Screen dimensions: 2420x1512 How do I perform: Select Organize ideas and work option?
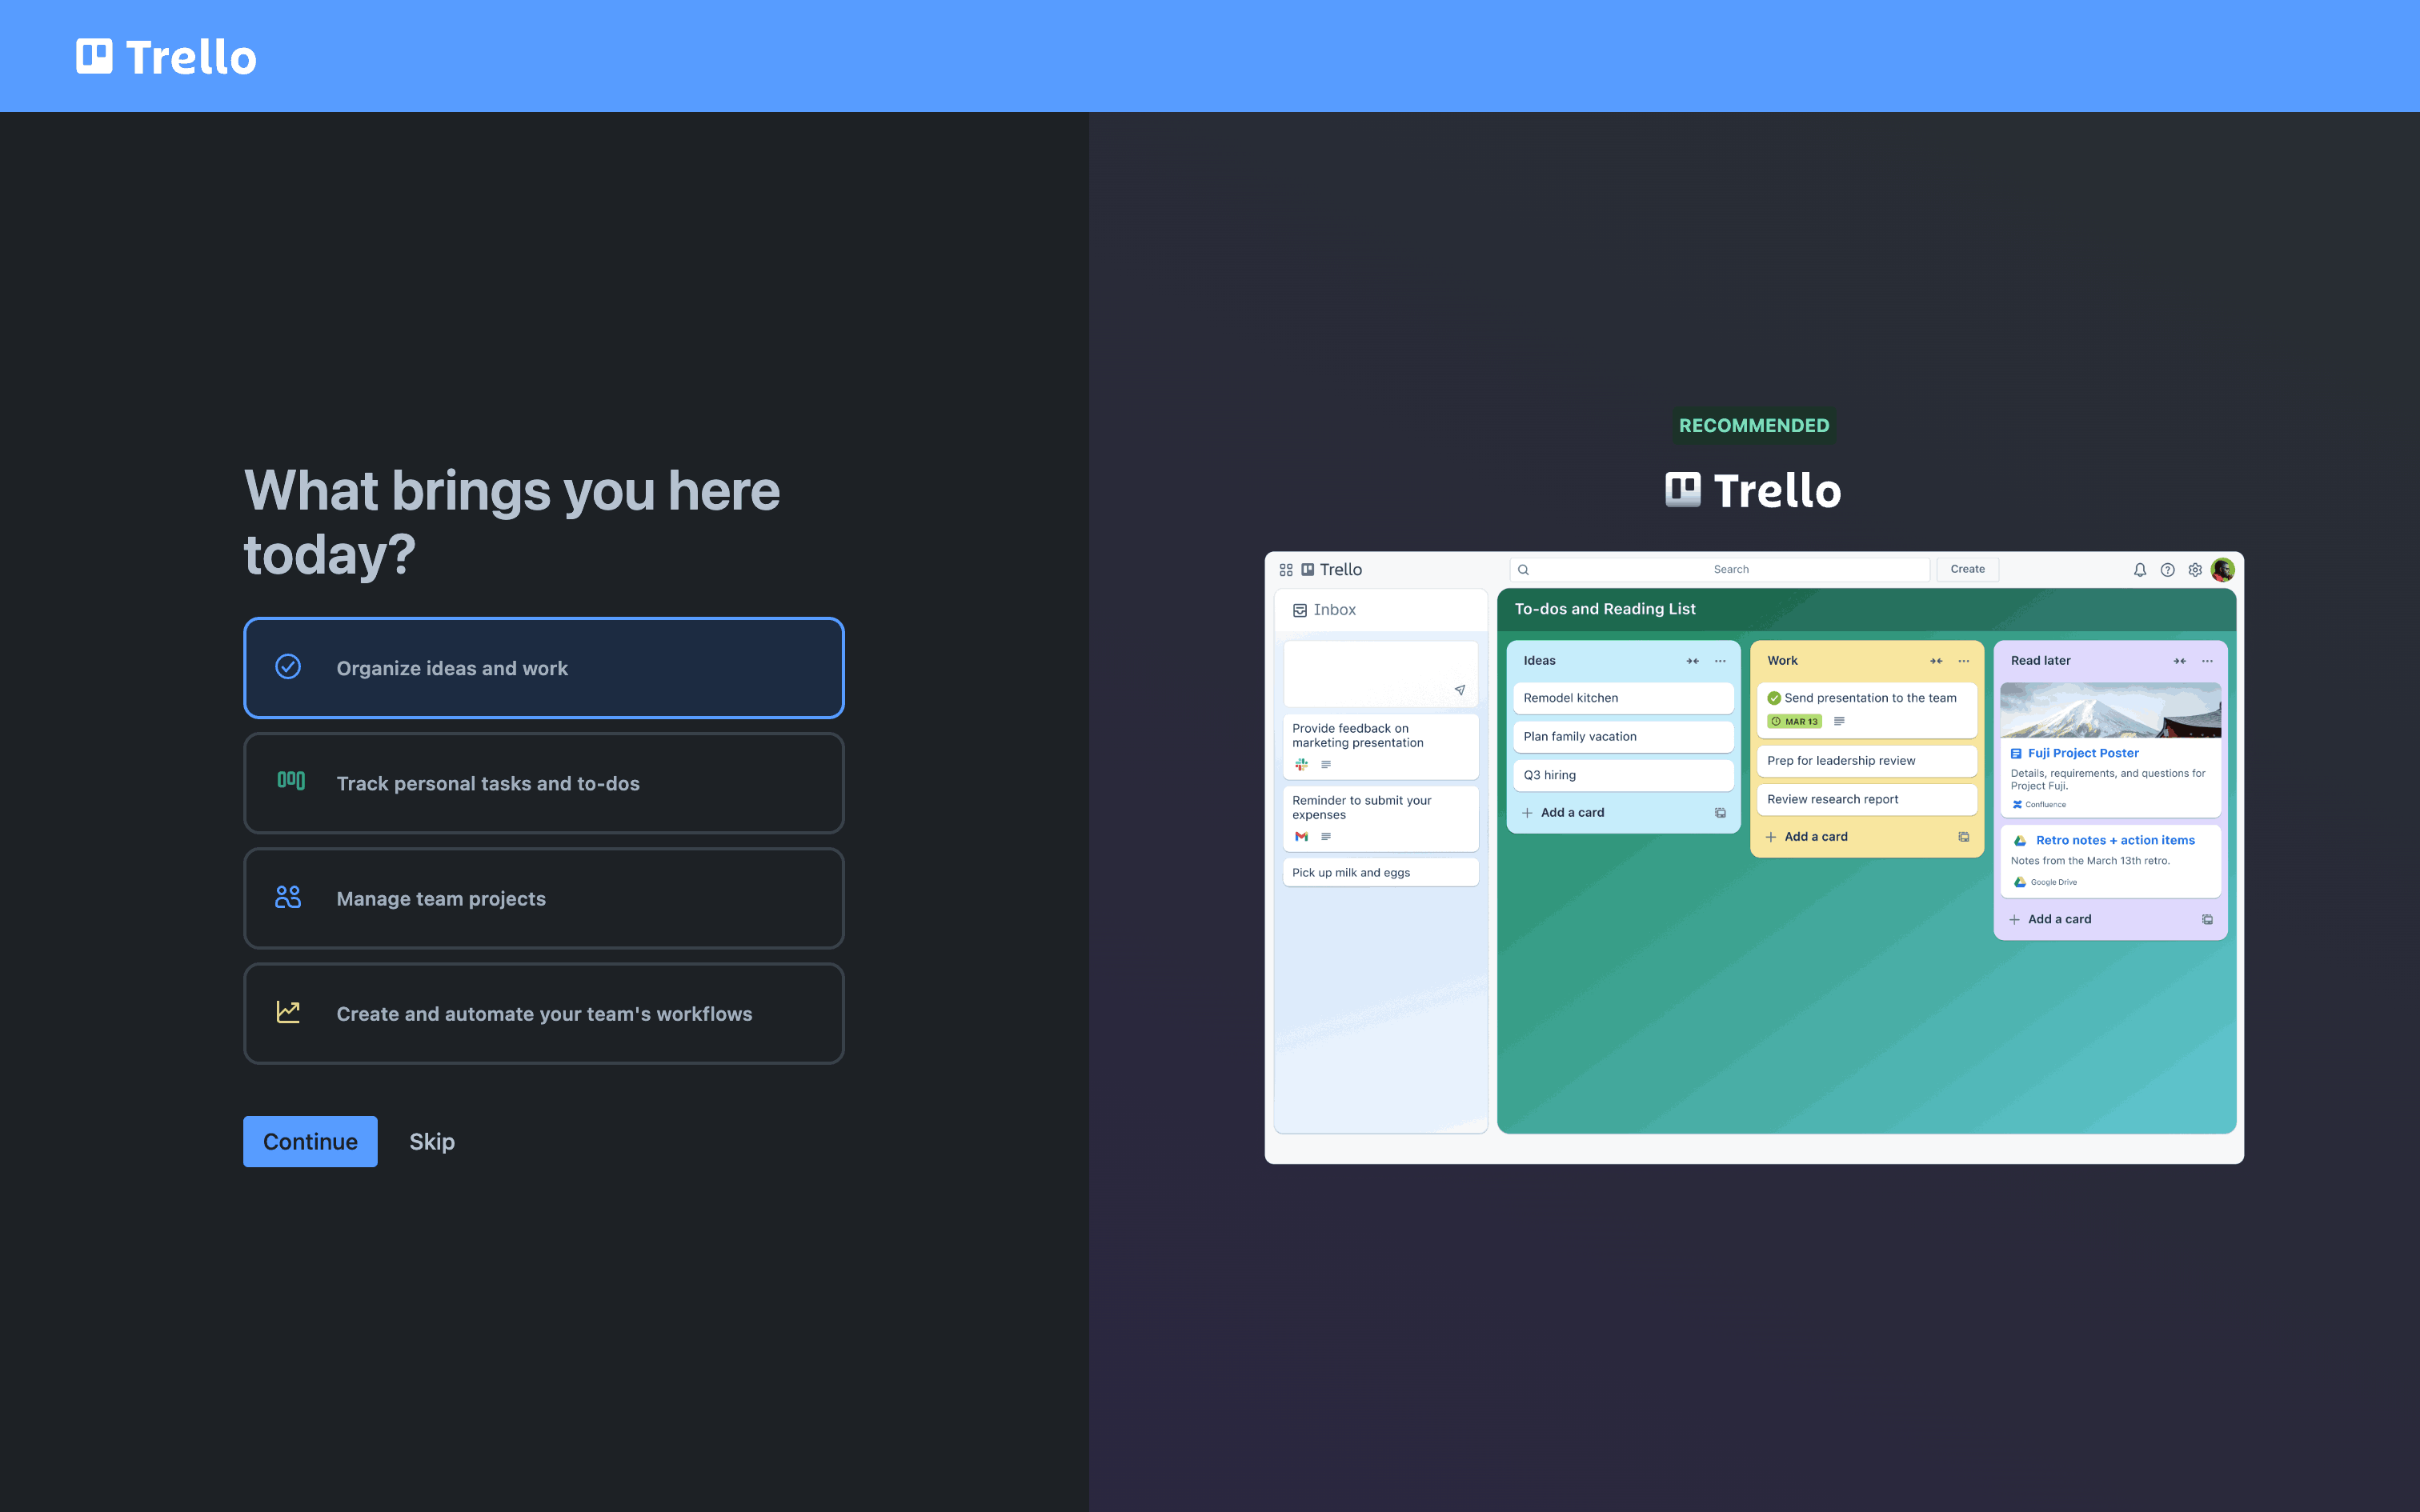coord(544,668)
